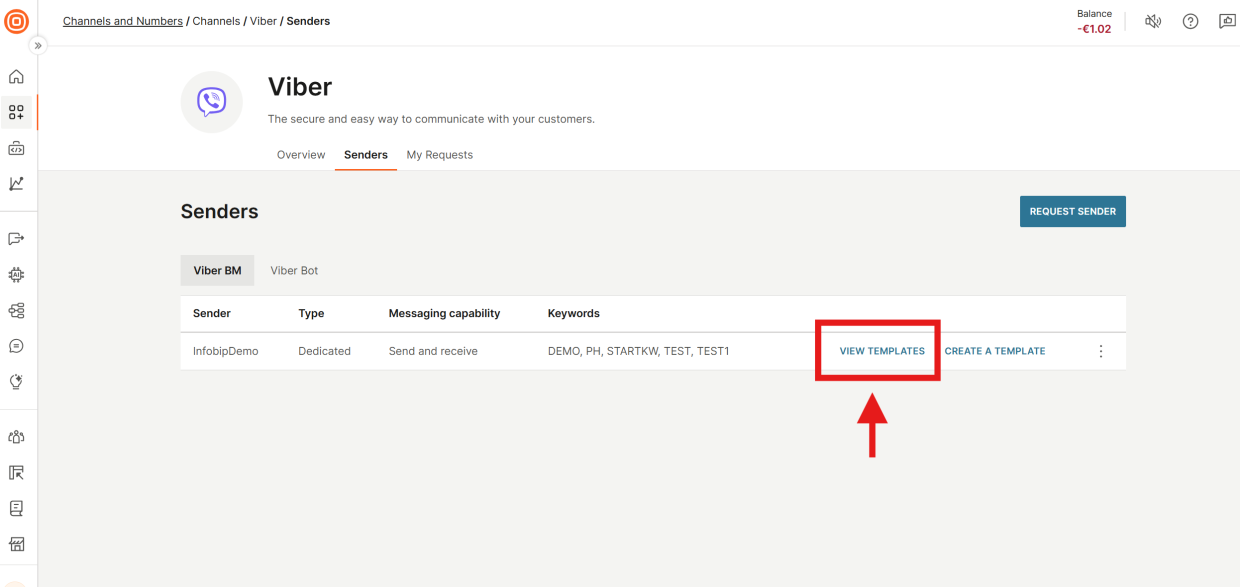Open the People group sidebar icon
The image size is (1240, 587).
16,437
